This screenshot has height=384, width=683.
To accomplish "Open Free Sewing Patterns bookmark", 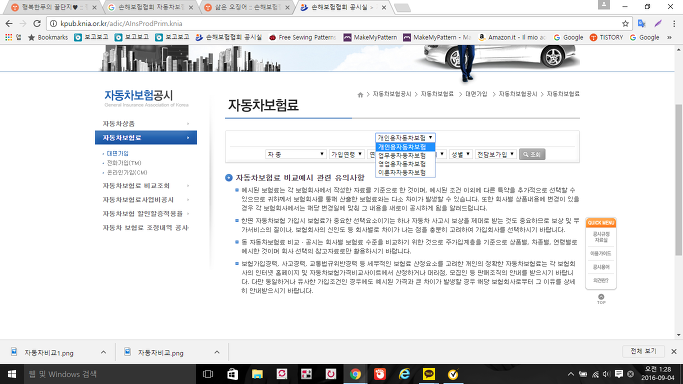I will click(303, 37).
